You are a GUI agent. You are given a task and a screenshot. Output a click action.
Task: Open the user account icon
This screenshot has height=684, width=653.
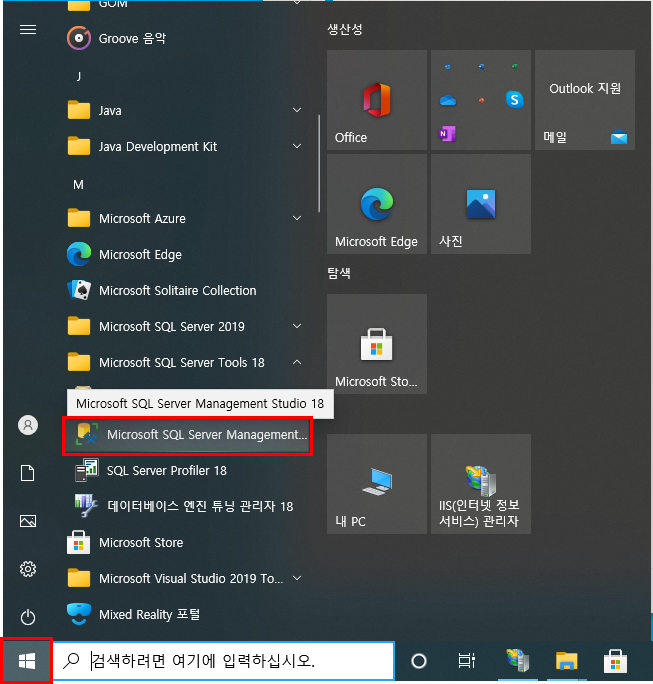pos(28,425)
